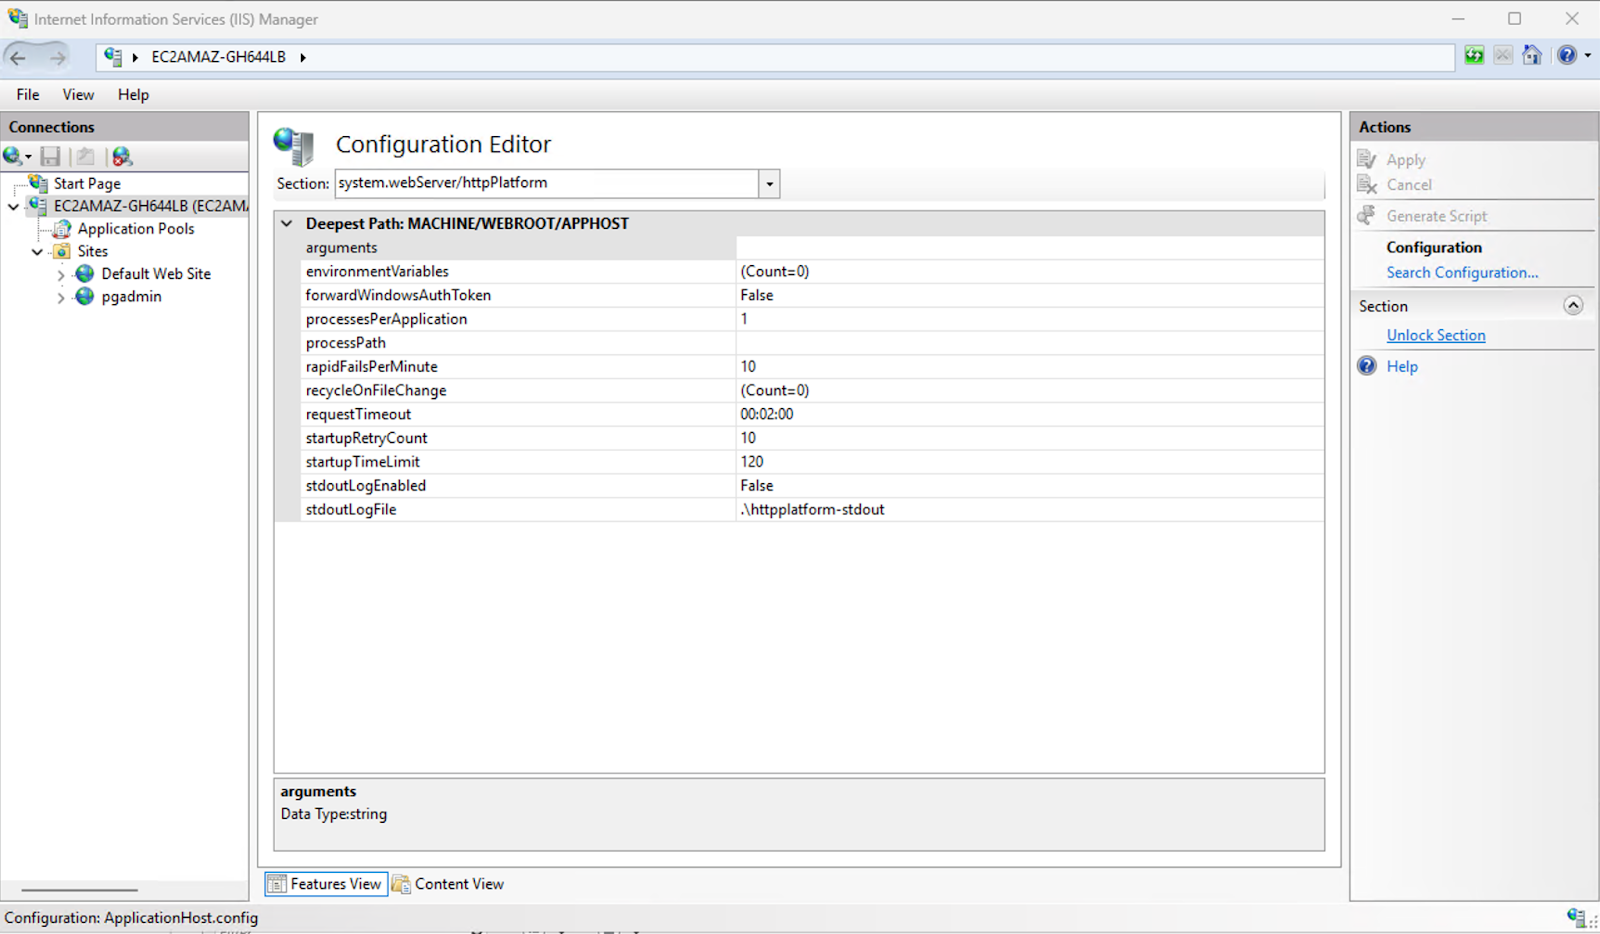Viewport: 1600px width, 934px height.
Task: Click the Unlock Section link
Action: (x=1435, y=336)
